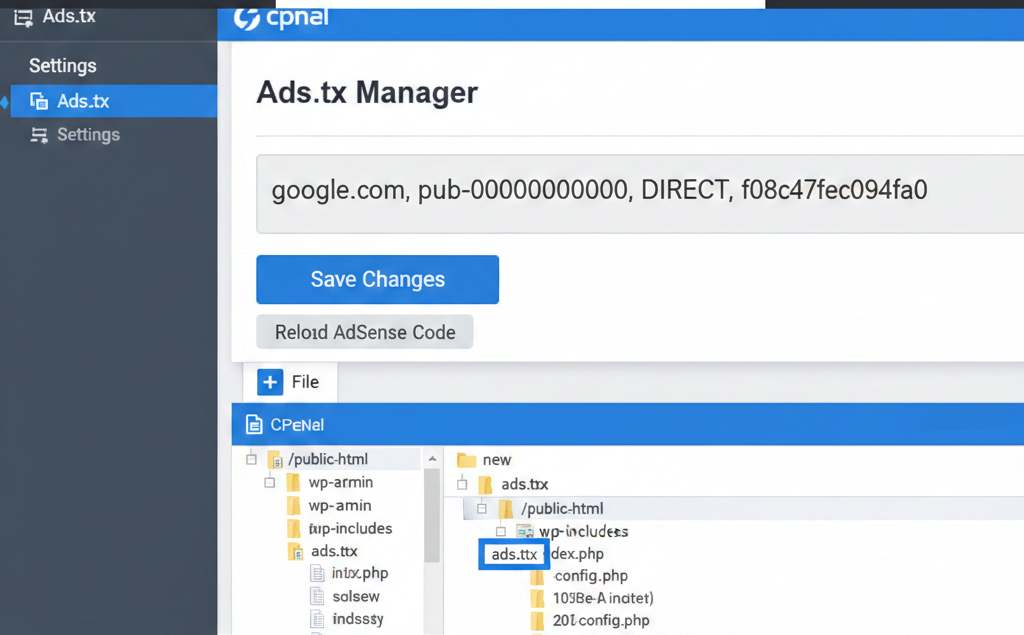Open the Settings sub-item in sidebar
This screenshot has width=1024, height=635.
point(88,135)
